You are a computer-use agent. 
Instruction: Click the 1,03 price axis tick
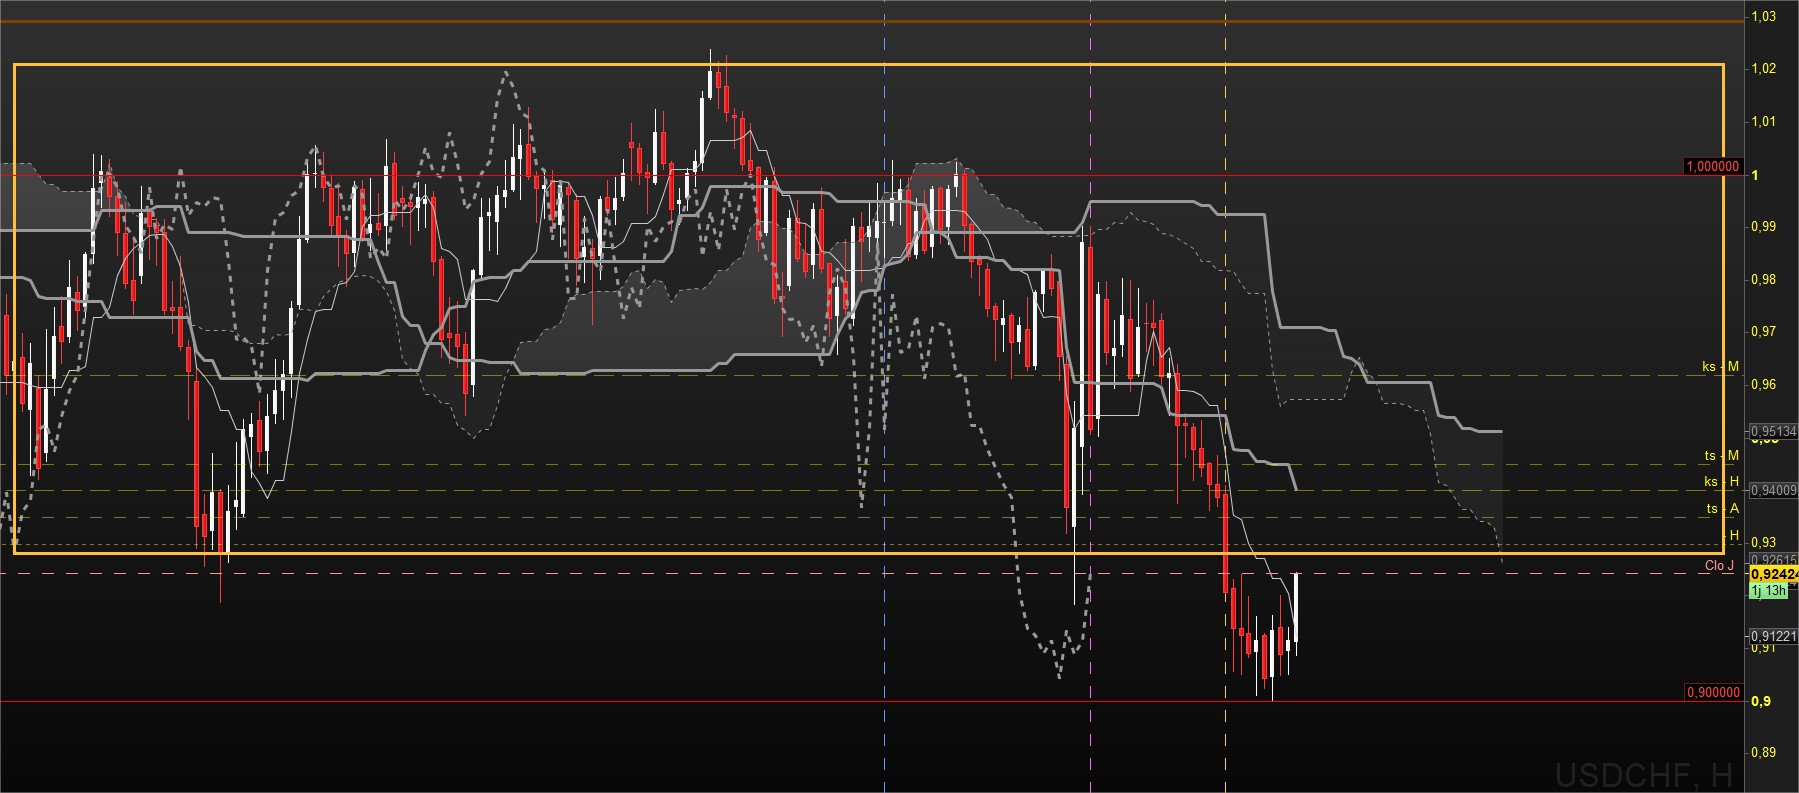pyautogui.click(x=1763, y=17)
